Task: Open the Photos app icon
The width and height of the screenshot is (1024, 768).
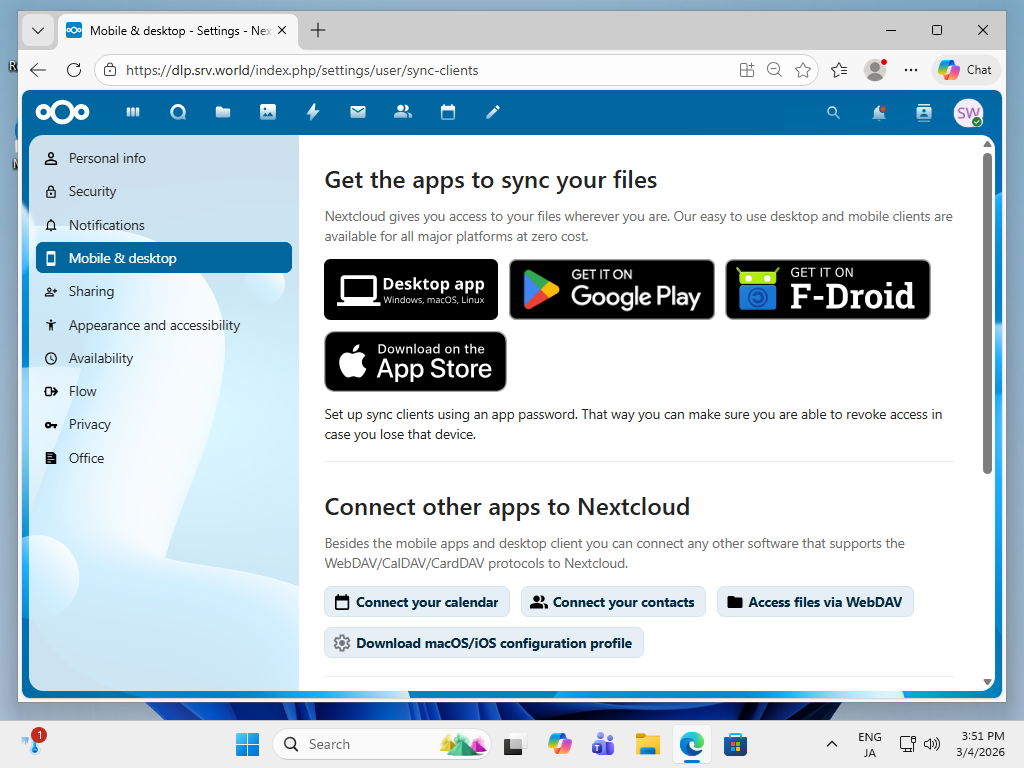Action: click(x=268, y=112)
